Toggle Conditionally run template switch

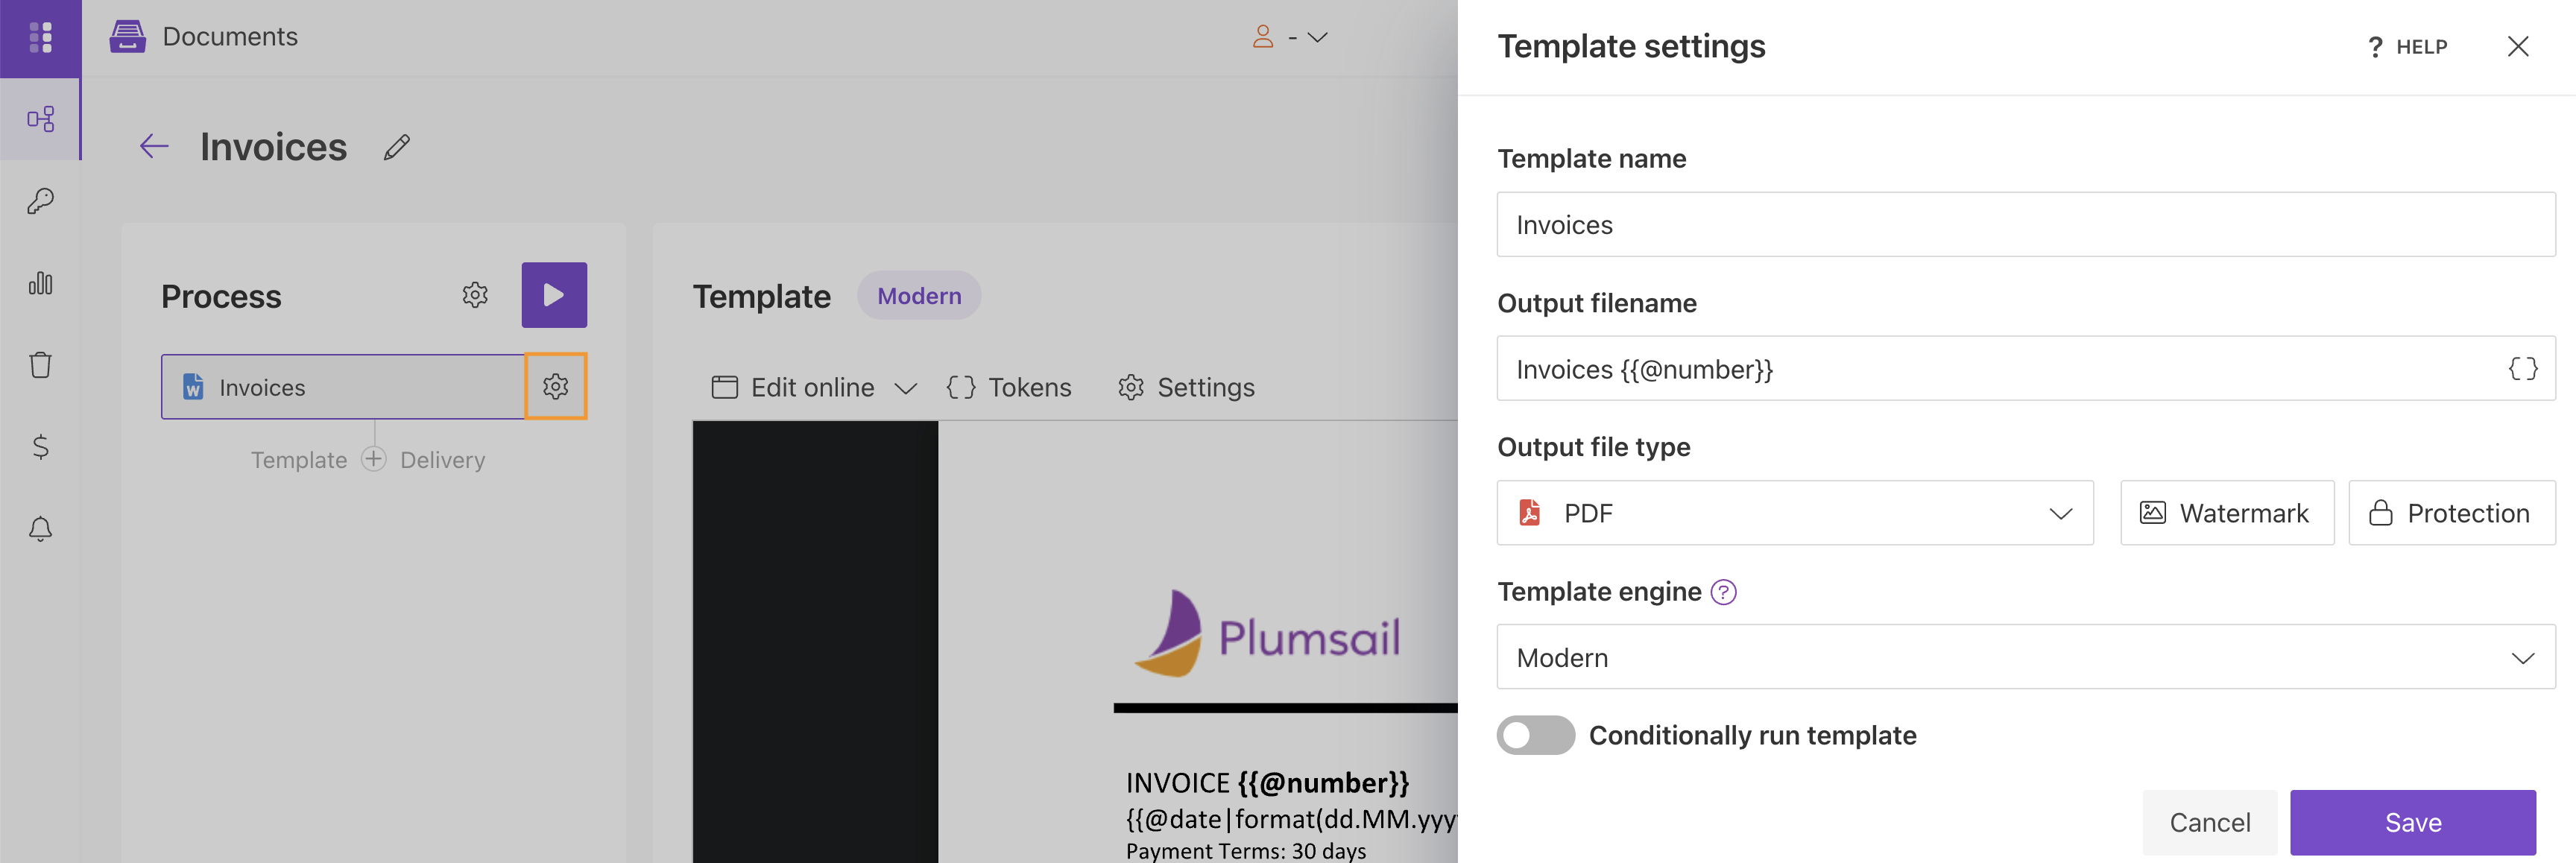1535,735
